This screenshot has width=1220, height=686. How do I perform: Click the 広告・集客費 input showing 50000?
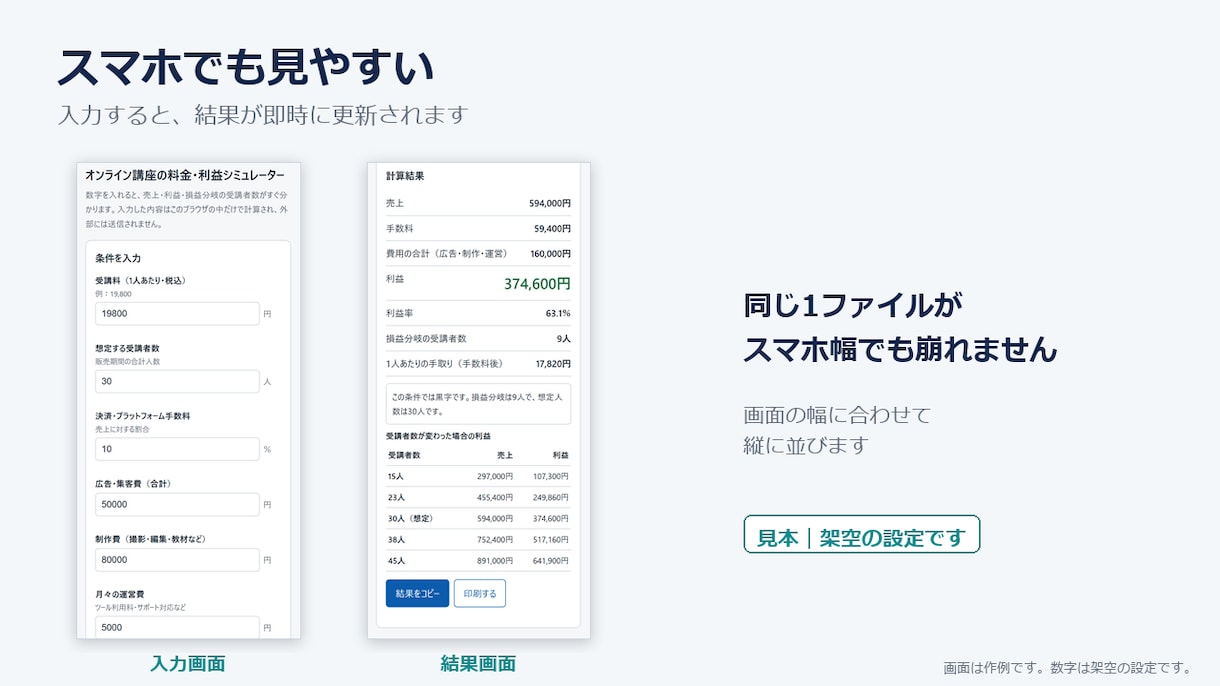point(177,504)
